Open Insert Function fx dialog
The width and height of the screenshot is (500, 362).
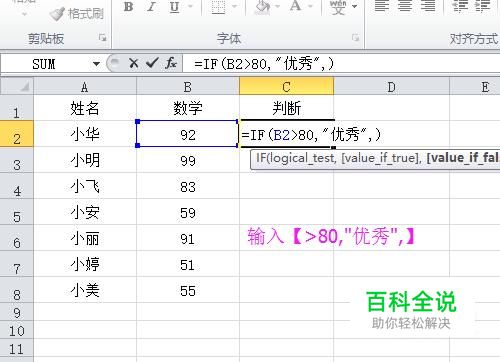(171, 63)
